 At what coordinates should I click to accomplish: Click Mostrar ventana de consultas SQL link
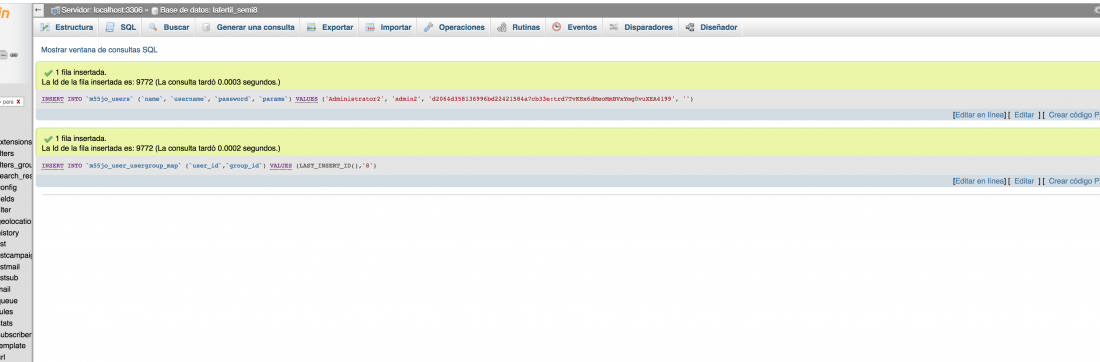100,51
